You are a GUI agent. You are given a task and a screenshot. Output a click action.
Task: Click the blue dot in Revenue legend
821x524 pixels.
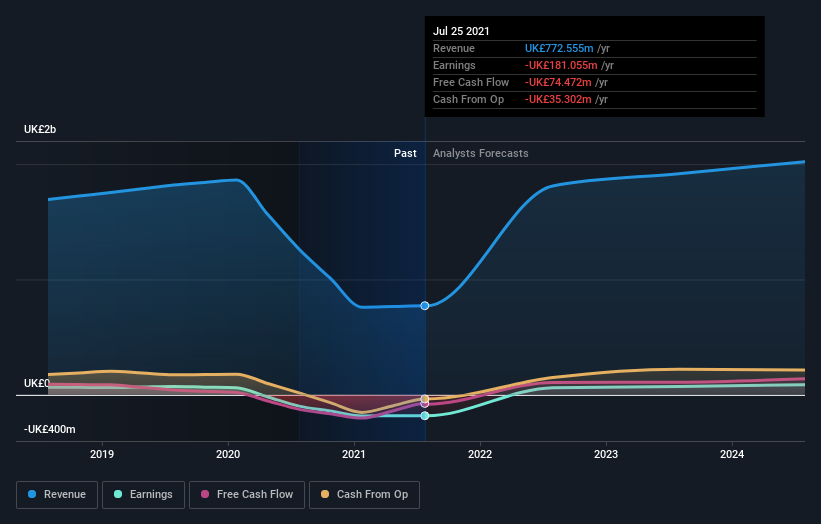tap(32, 494)
